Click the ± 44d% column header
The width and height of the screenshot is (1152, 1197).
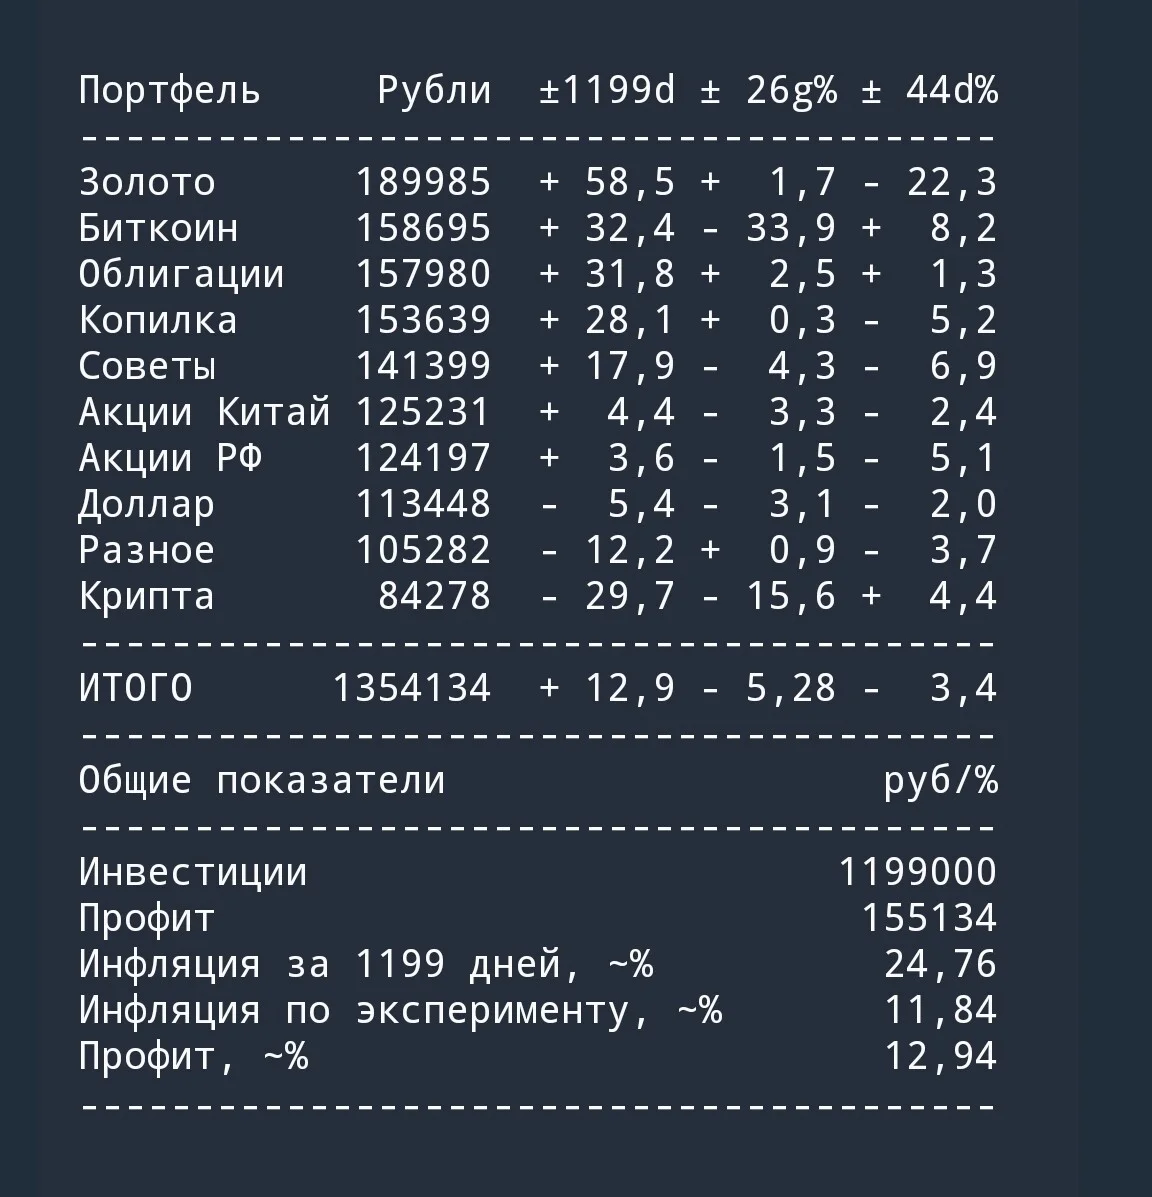(930, 90)
